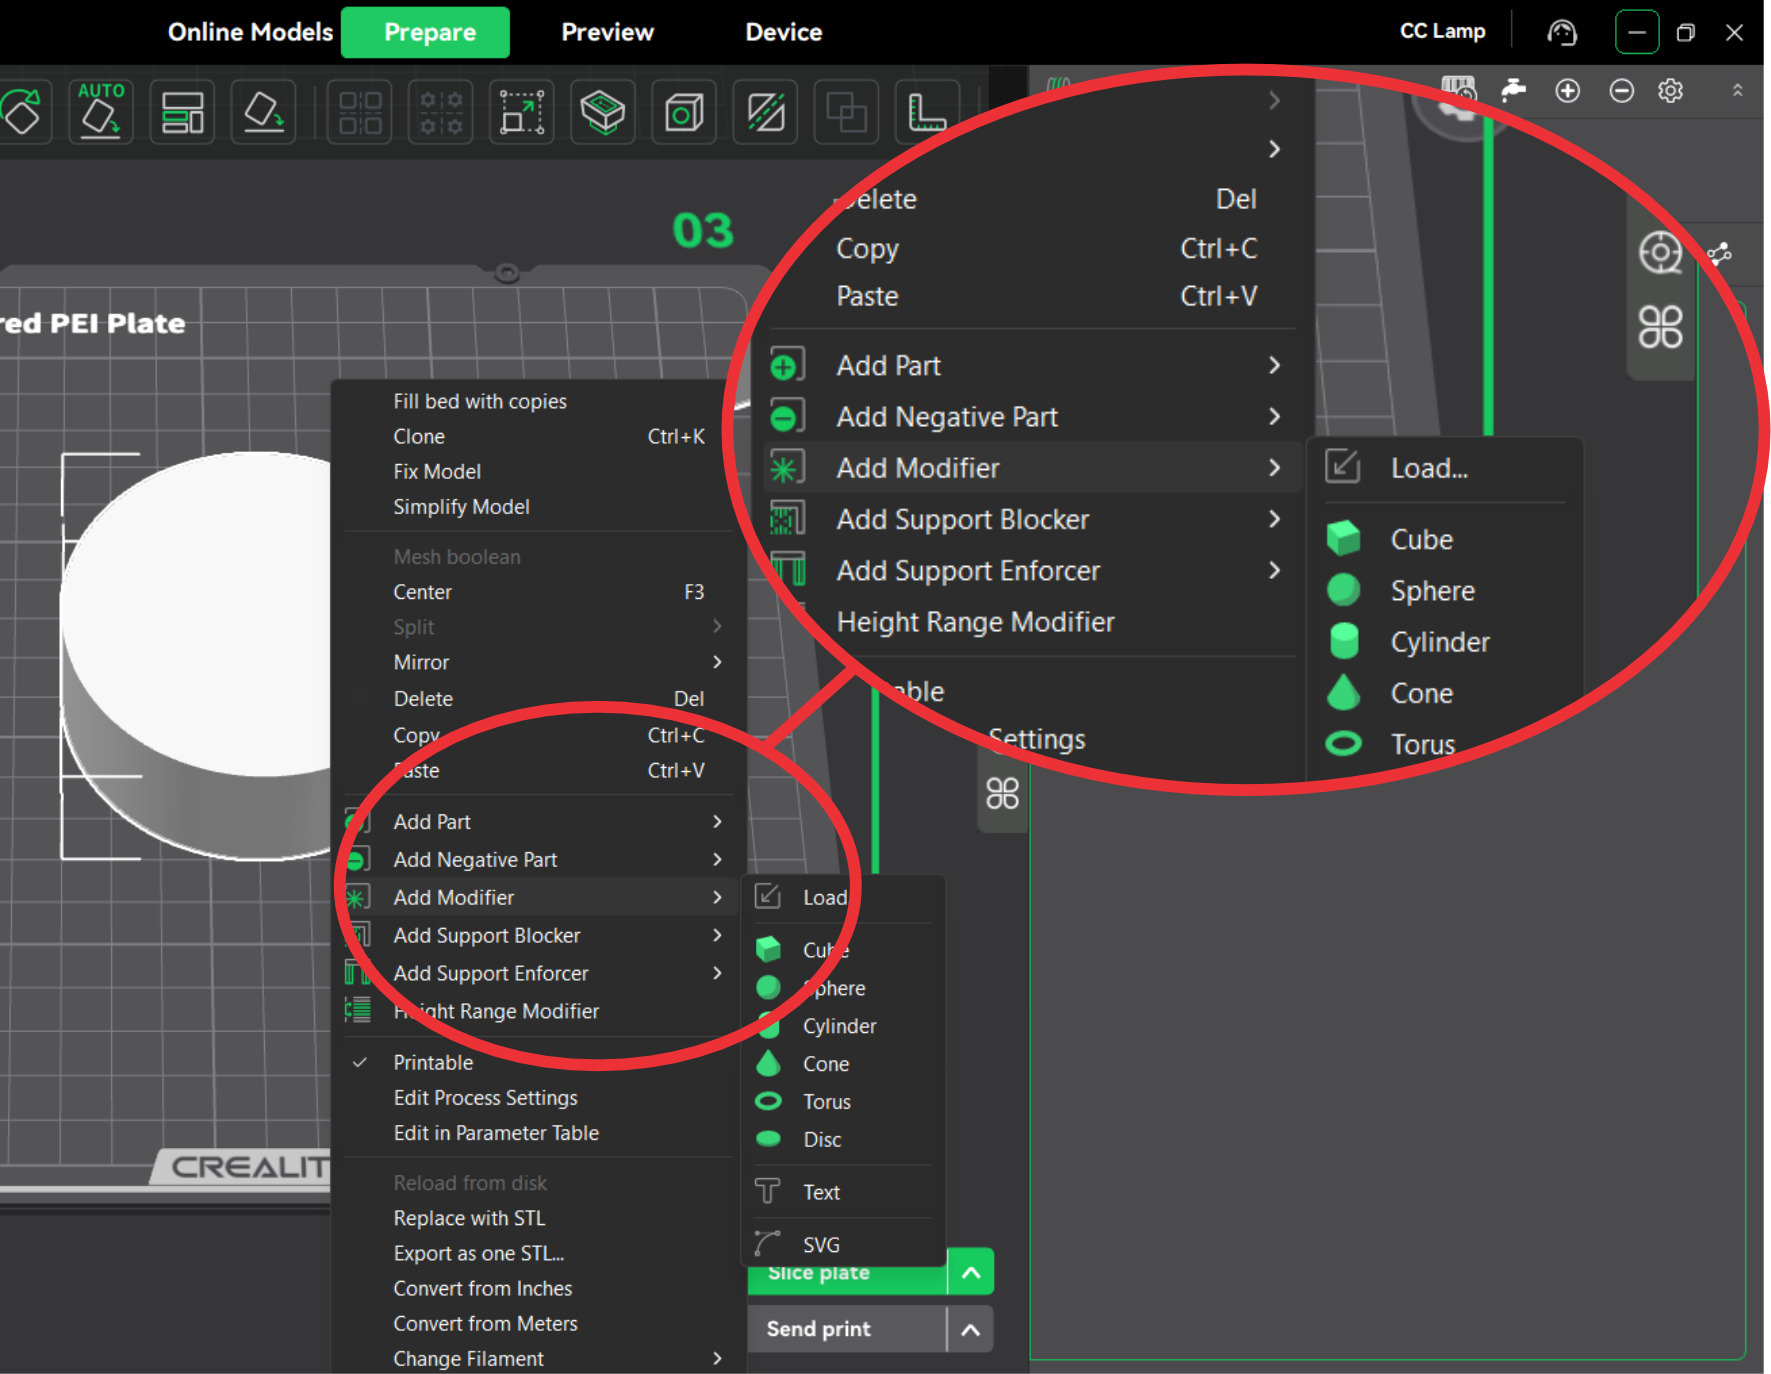The height and width of the screenshot is (1374, 1771).
Task: Open the settings gear in the top right
Action: click(x=1670, y=91)
